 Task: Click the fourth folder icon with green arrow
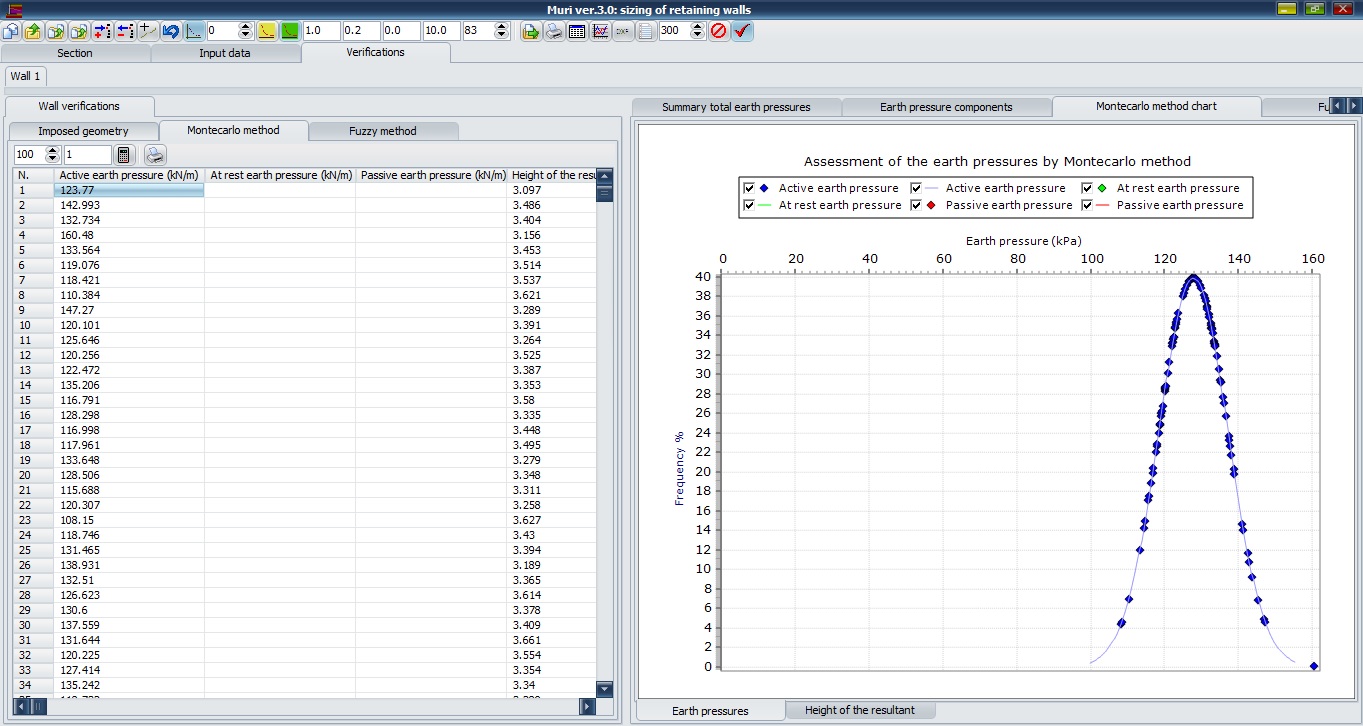79,31
